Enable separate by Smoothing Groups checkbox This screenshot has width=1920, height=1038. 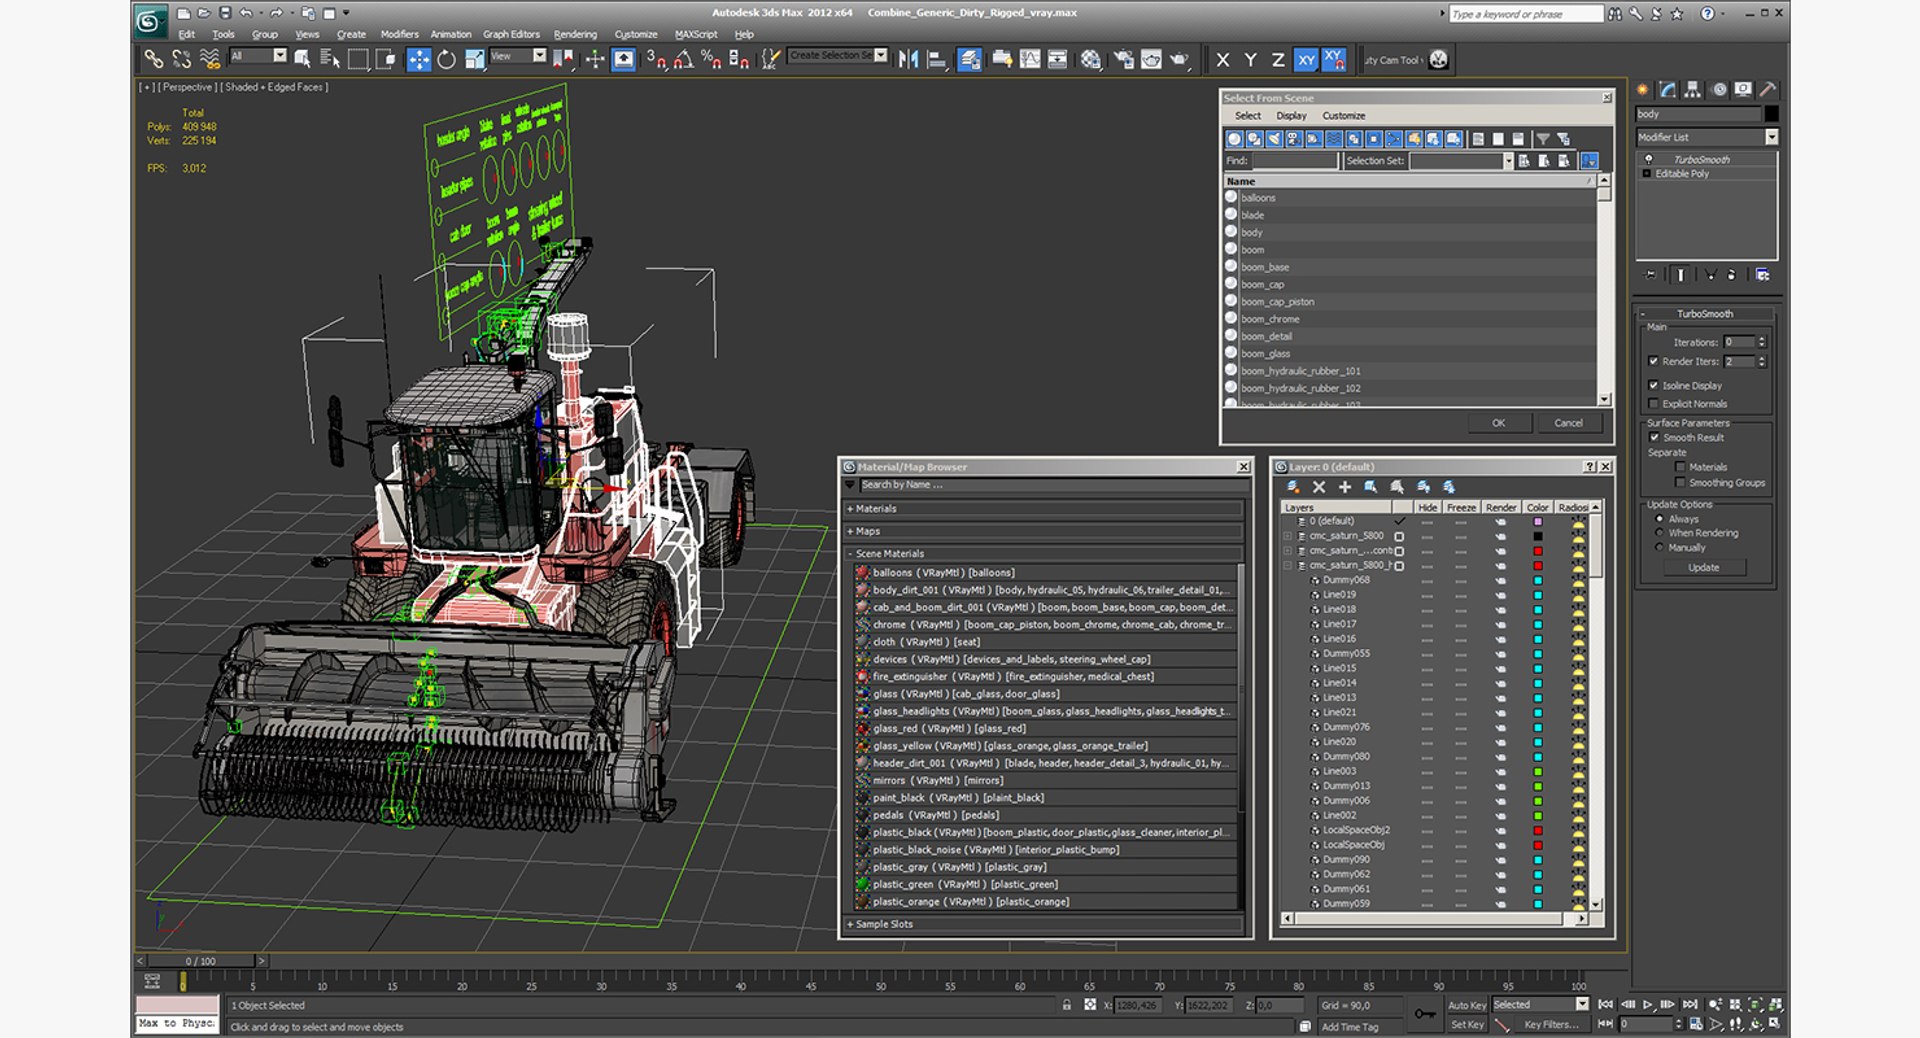pos(1680,483)
